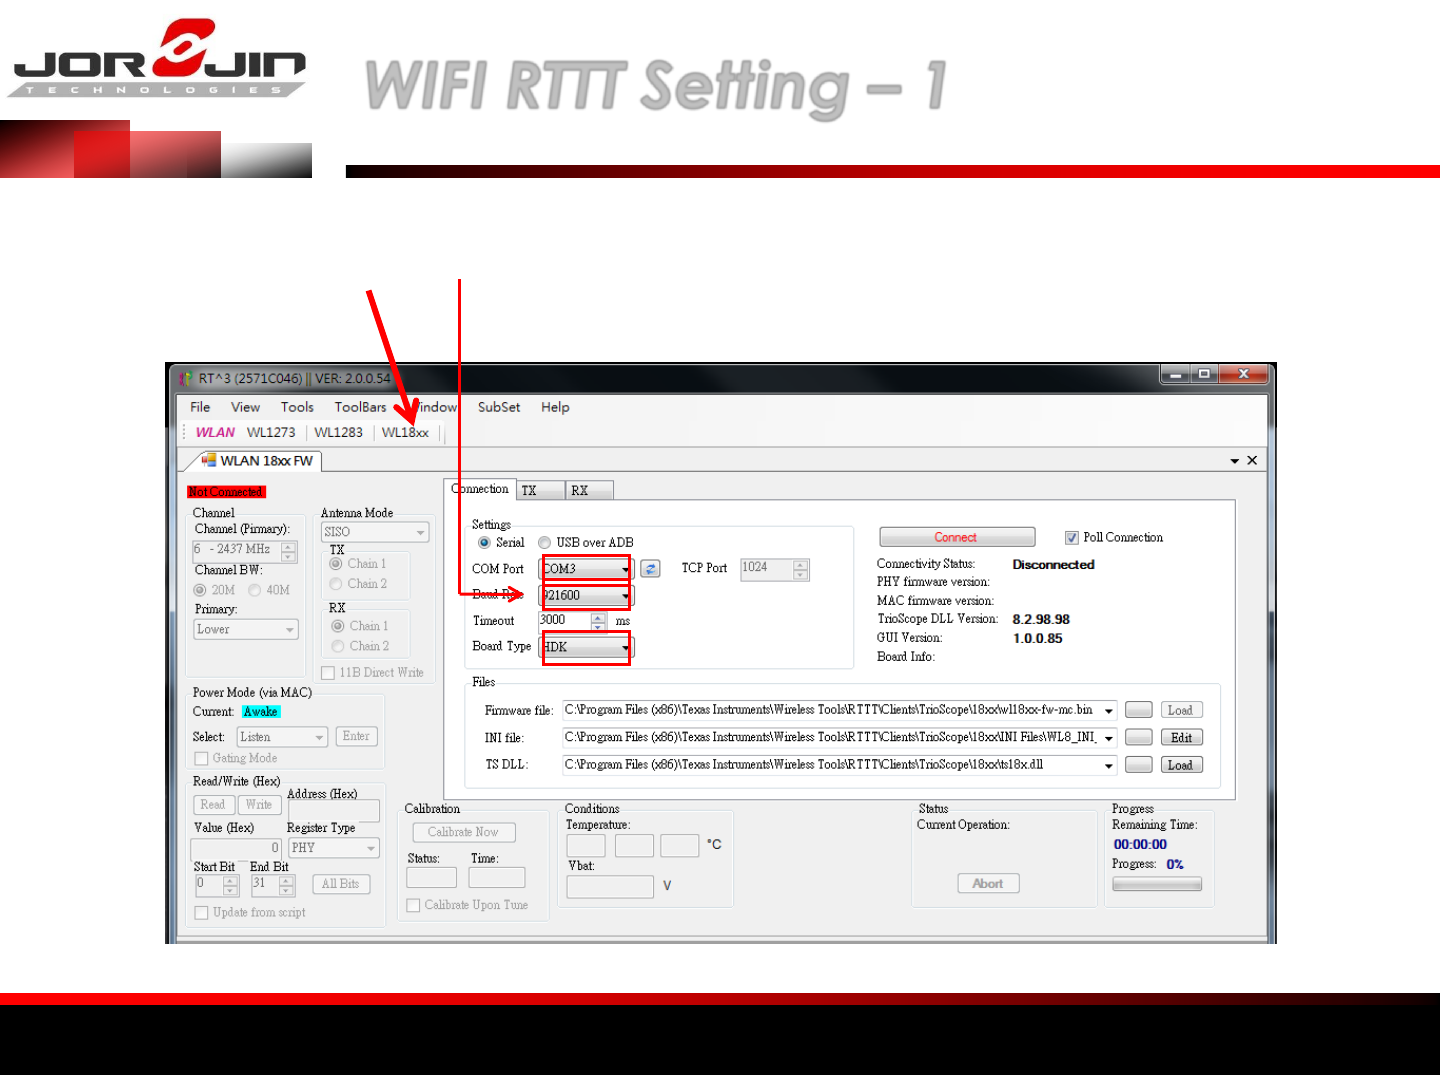Expand the Register Type PHY dropdown
Image resolution: width=1440 pixels, height=1080 pixels.
pyautogui.click(x=371, y=848)
